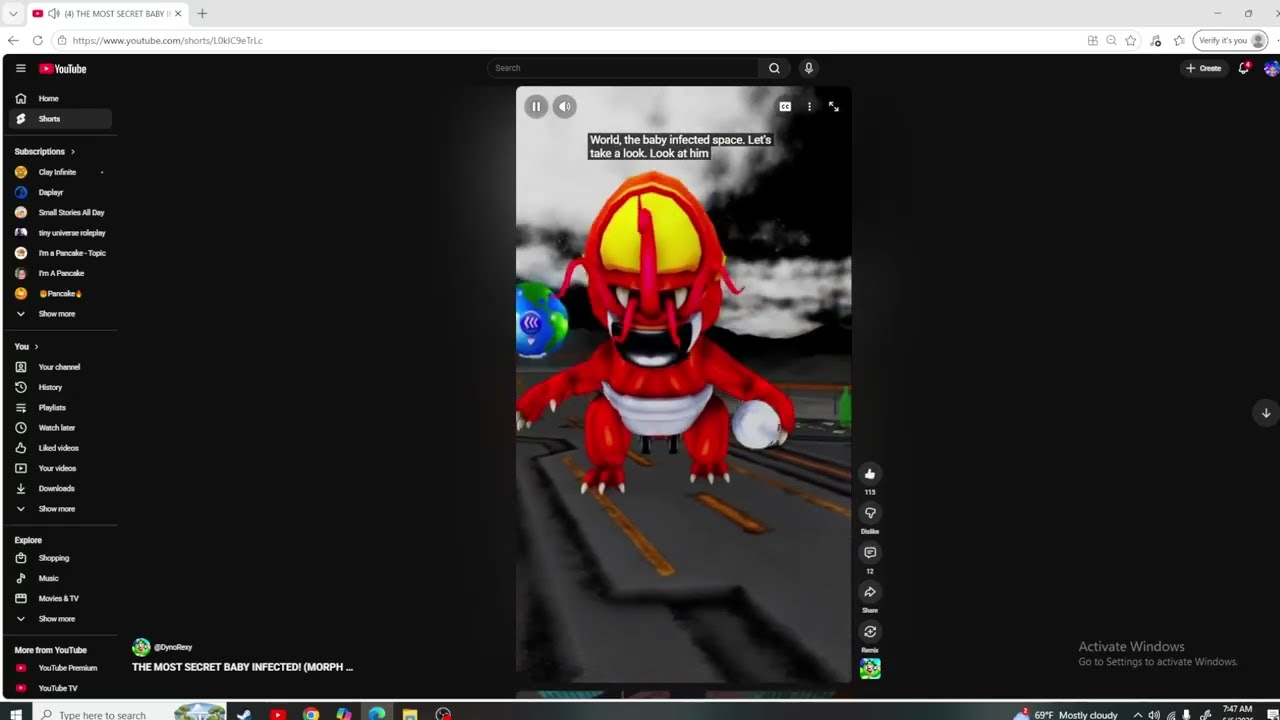Open Playlists
The image size is (1280, 720).
(x=60, y=407)
